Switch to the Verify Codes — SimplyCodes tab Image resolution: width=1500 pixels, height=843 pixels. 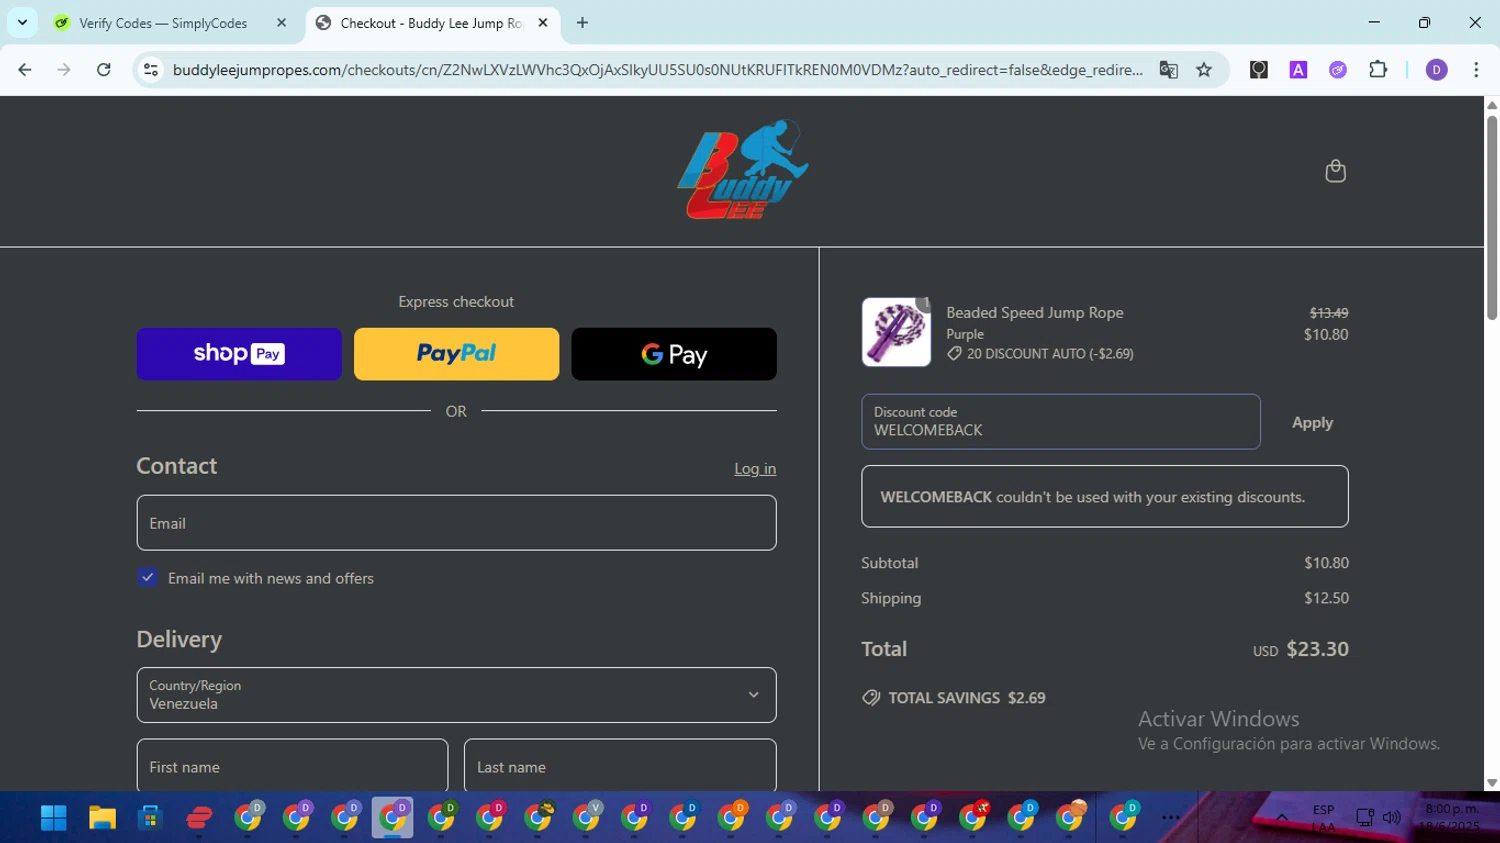163,23
